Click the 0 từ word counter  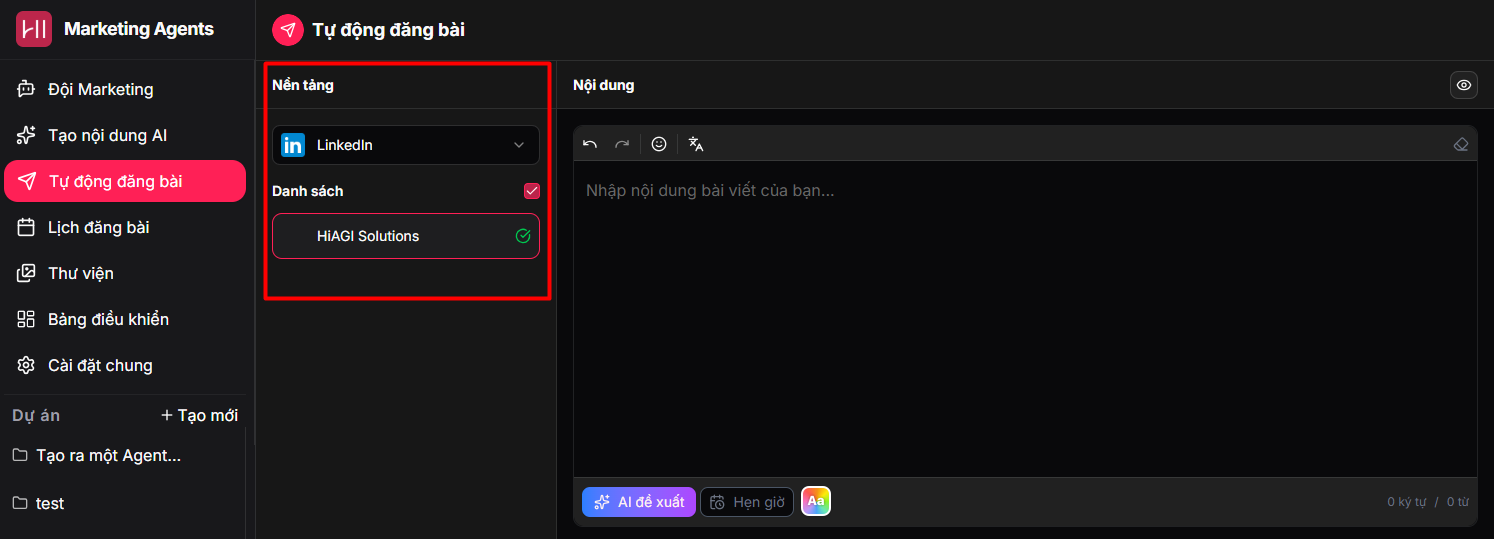[1458, 502]
